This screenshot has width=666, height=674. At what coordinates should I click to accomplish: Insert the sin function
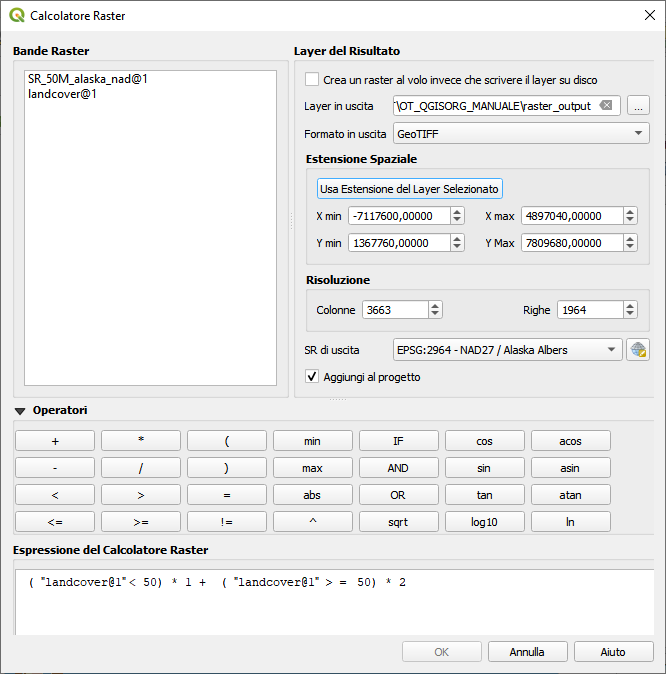485,468
